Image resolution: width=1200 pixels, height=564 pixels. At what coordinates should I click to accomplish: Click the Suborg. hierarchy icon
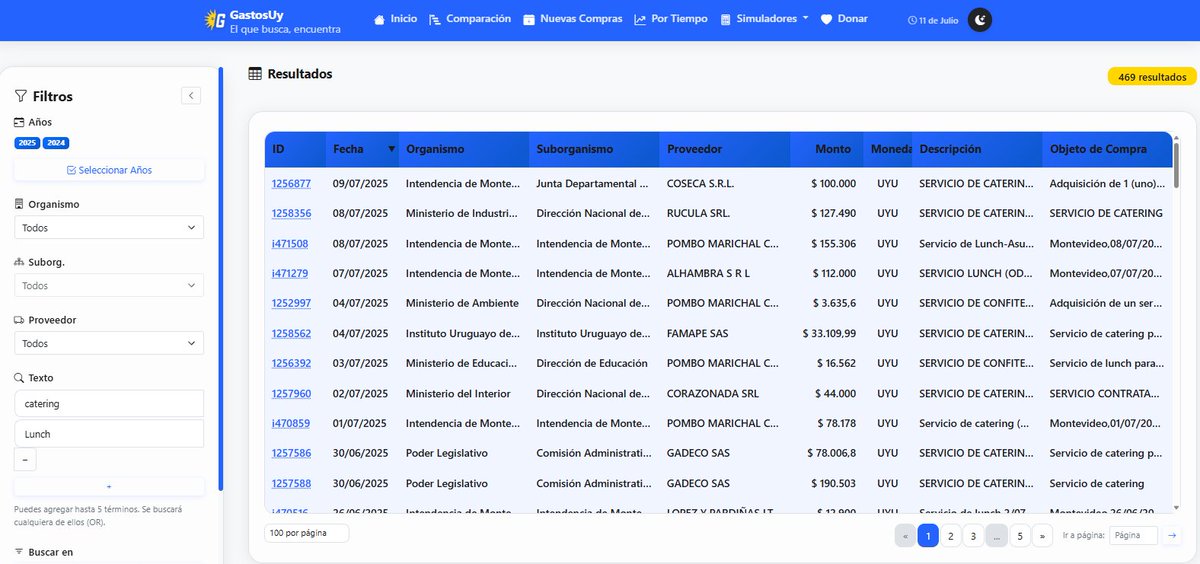pos(19,262)
